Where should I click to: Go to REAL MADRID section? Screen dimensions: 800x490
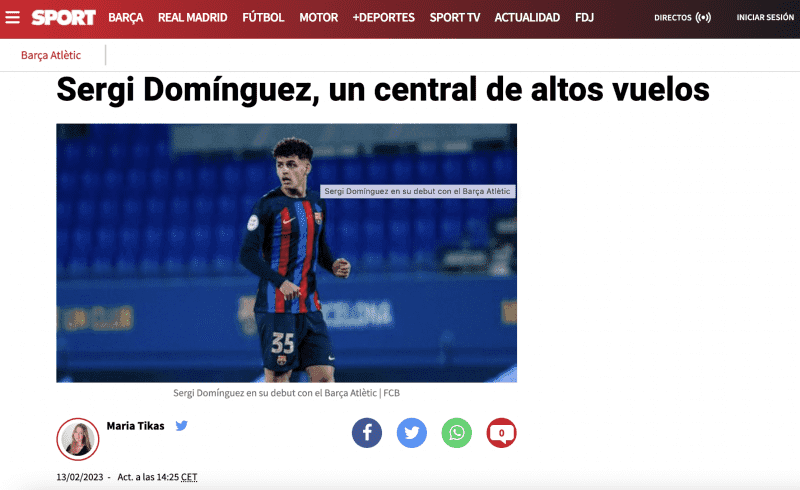[192, 17]
